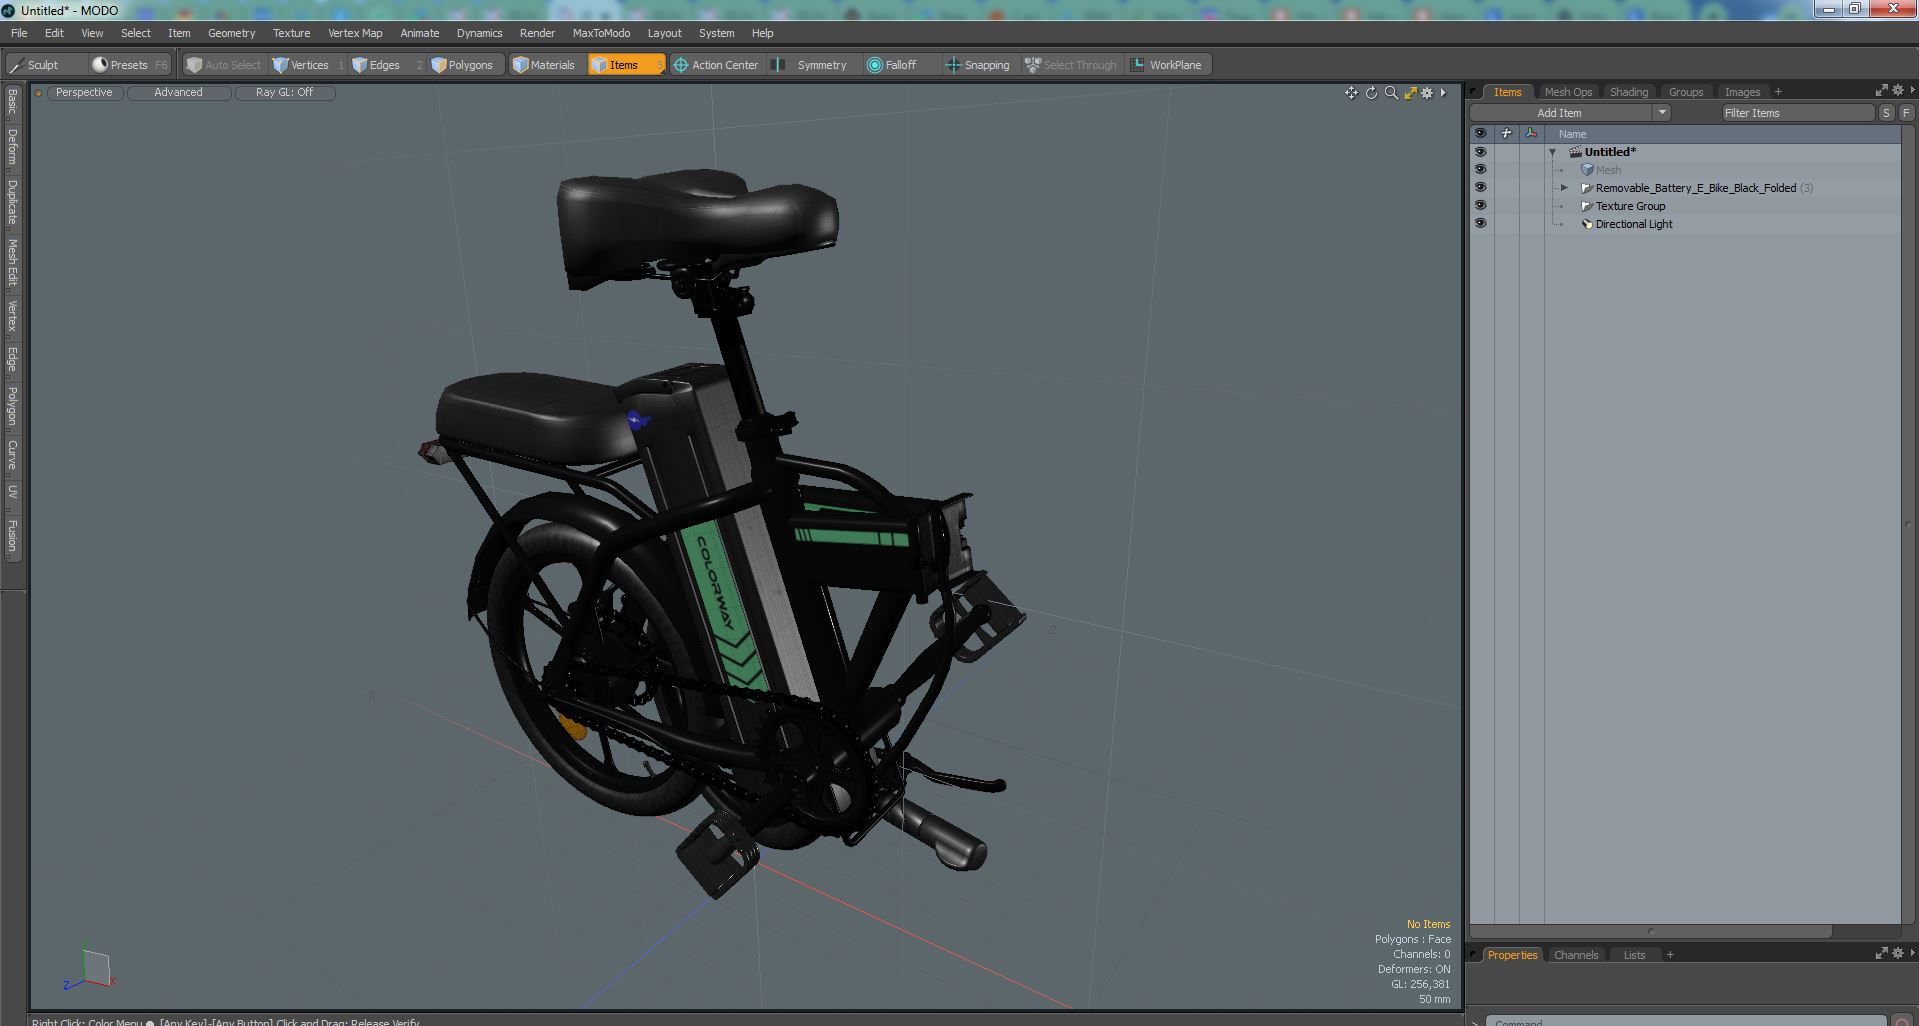Expand the Properties panel options arrow
Image resolution: width=1919 pixels, height=1026 pixels.
coord(1912,954)
